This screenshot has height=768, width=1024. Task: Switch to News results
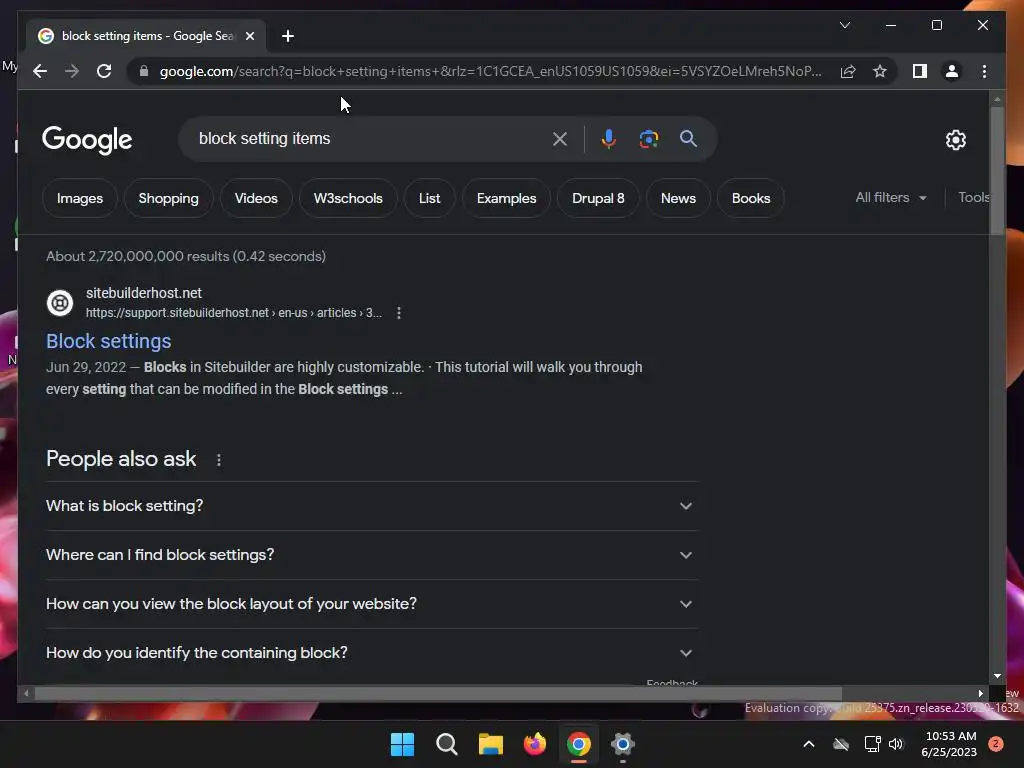pos(678,198)
